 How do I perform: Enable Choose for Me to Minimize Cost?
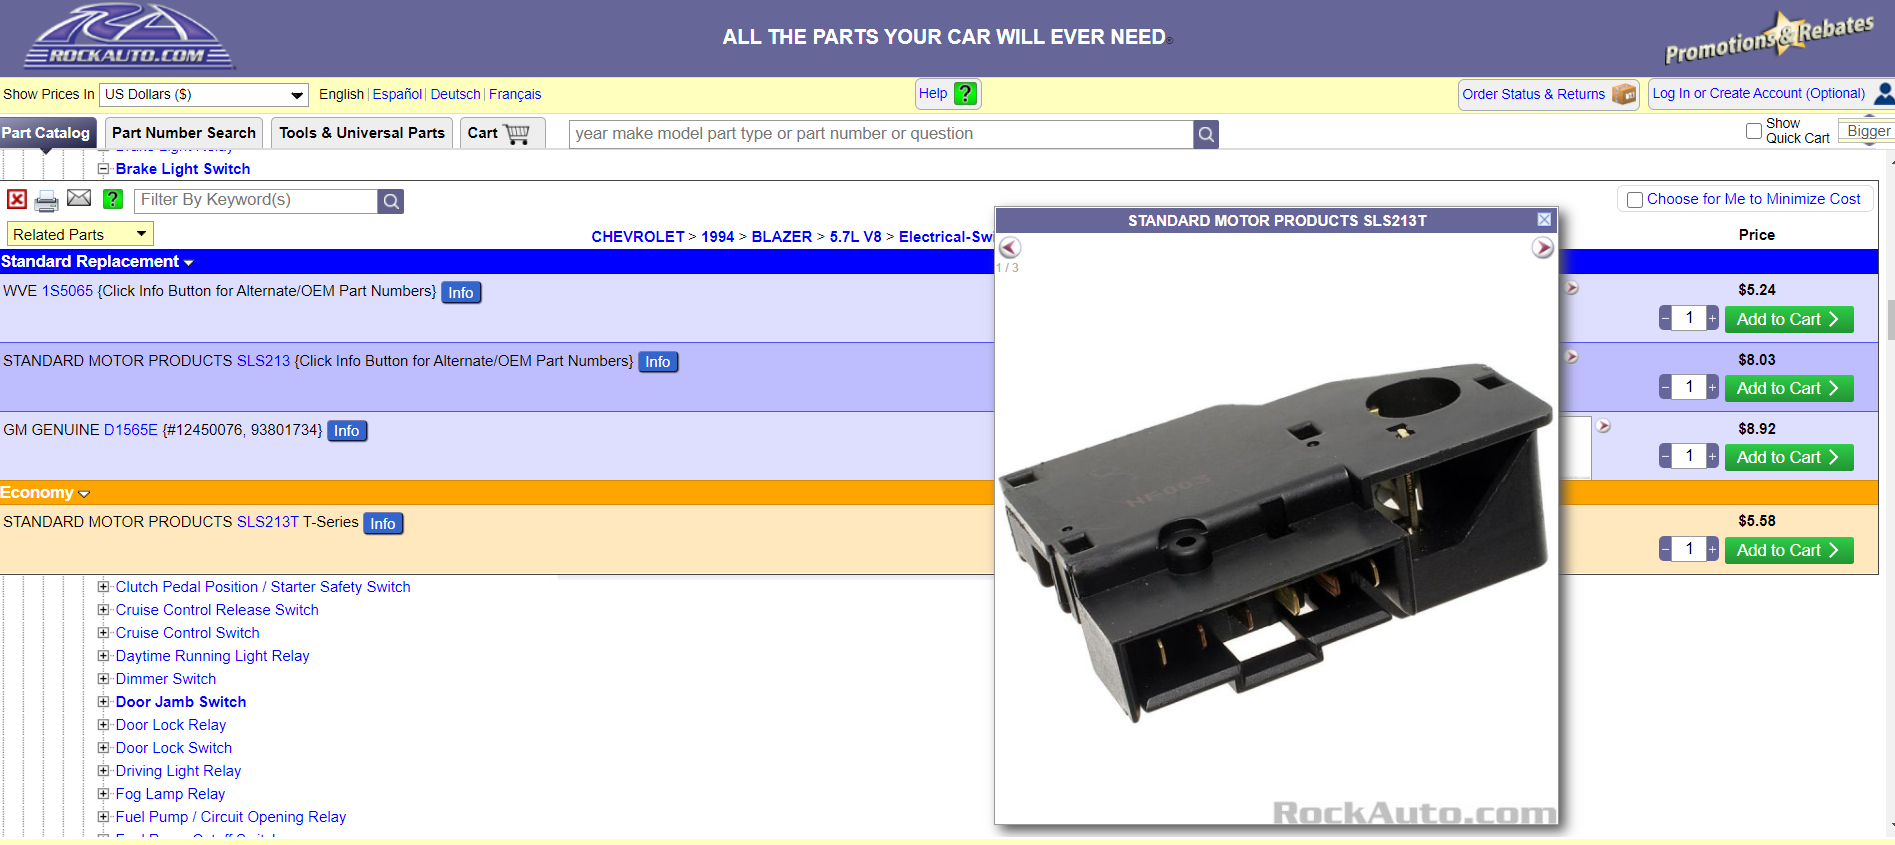click(1635, 200)
